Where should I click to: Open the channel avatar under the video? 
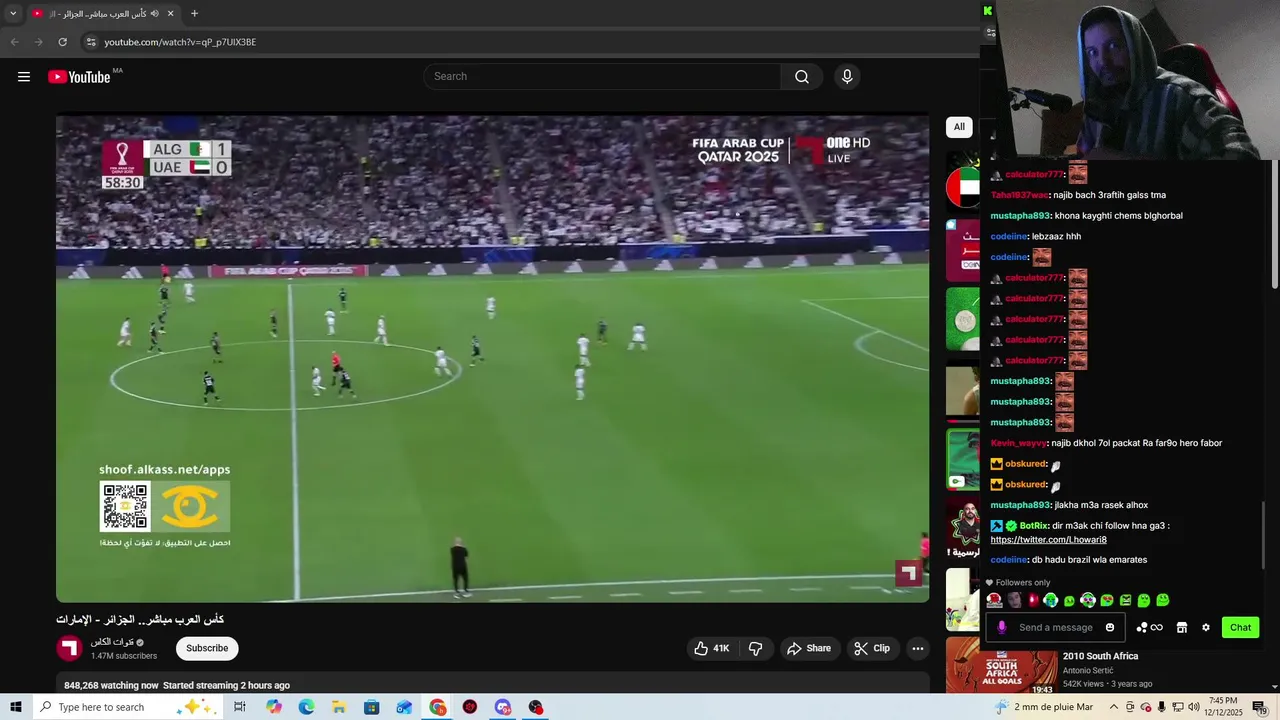tap(69, 648)
